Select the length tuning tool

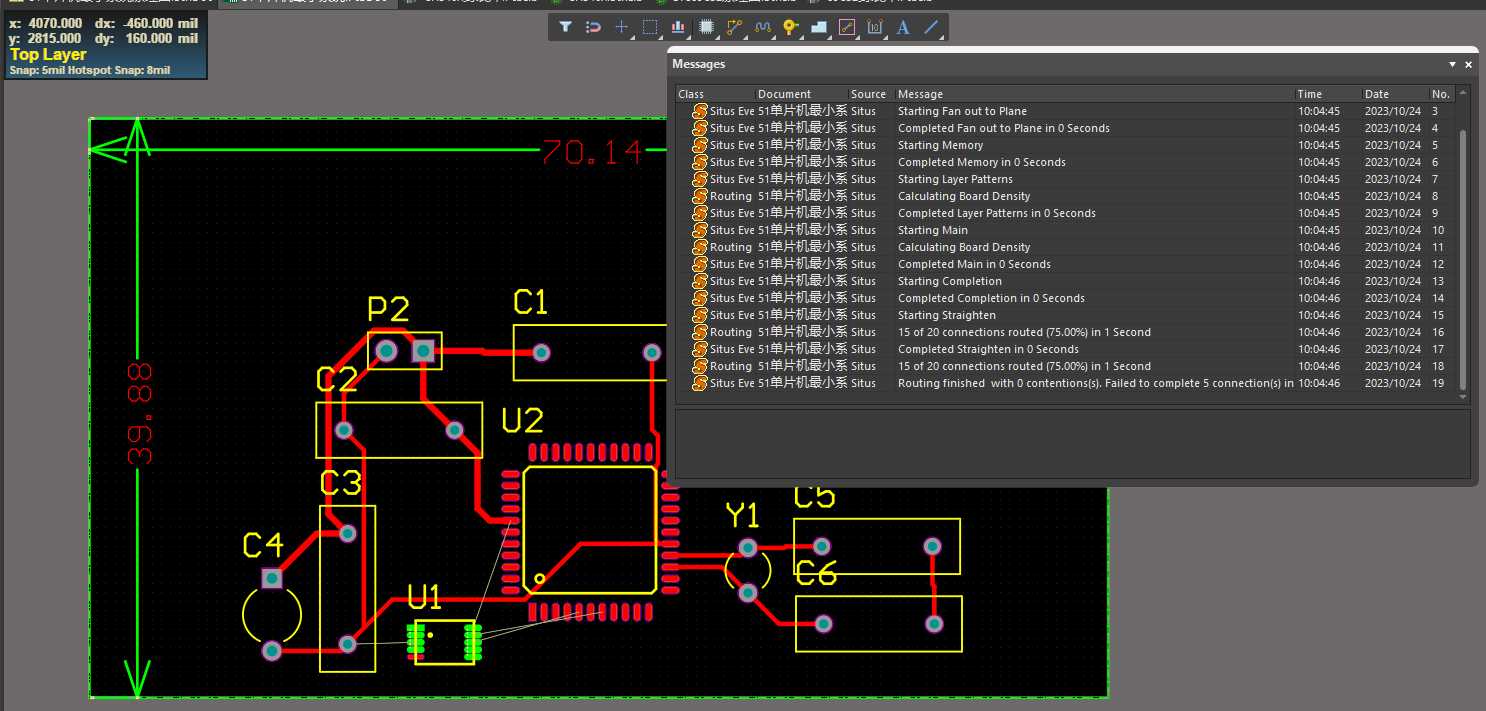[x=763, y=27]
